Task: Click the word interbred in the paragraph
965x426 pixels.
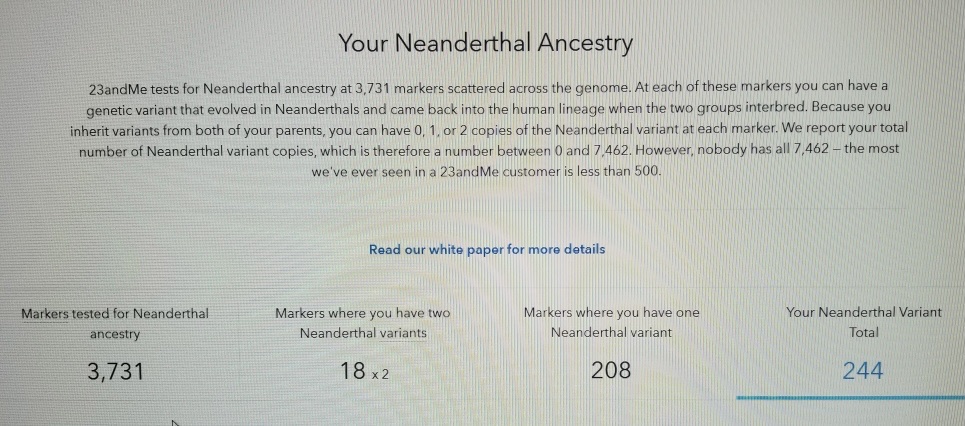Action: [x=775, y=106]
